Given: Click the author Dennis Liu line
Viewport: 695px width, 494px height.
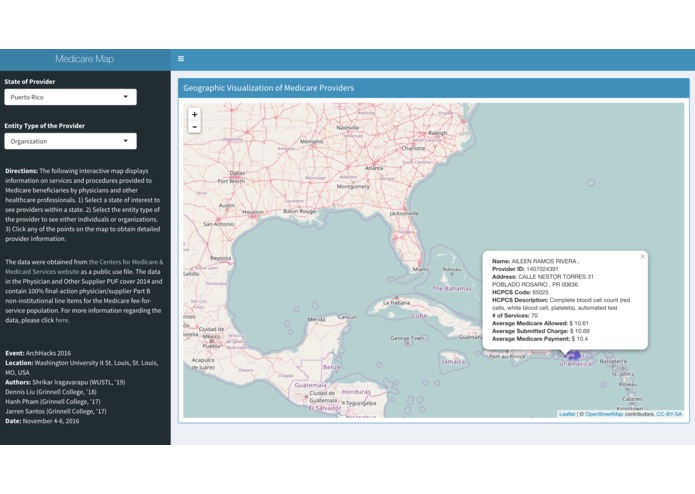Looking at the screenshot, I should click(x=51, y=392).
